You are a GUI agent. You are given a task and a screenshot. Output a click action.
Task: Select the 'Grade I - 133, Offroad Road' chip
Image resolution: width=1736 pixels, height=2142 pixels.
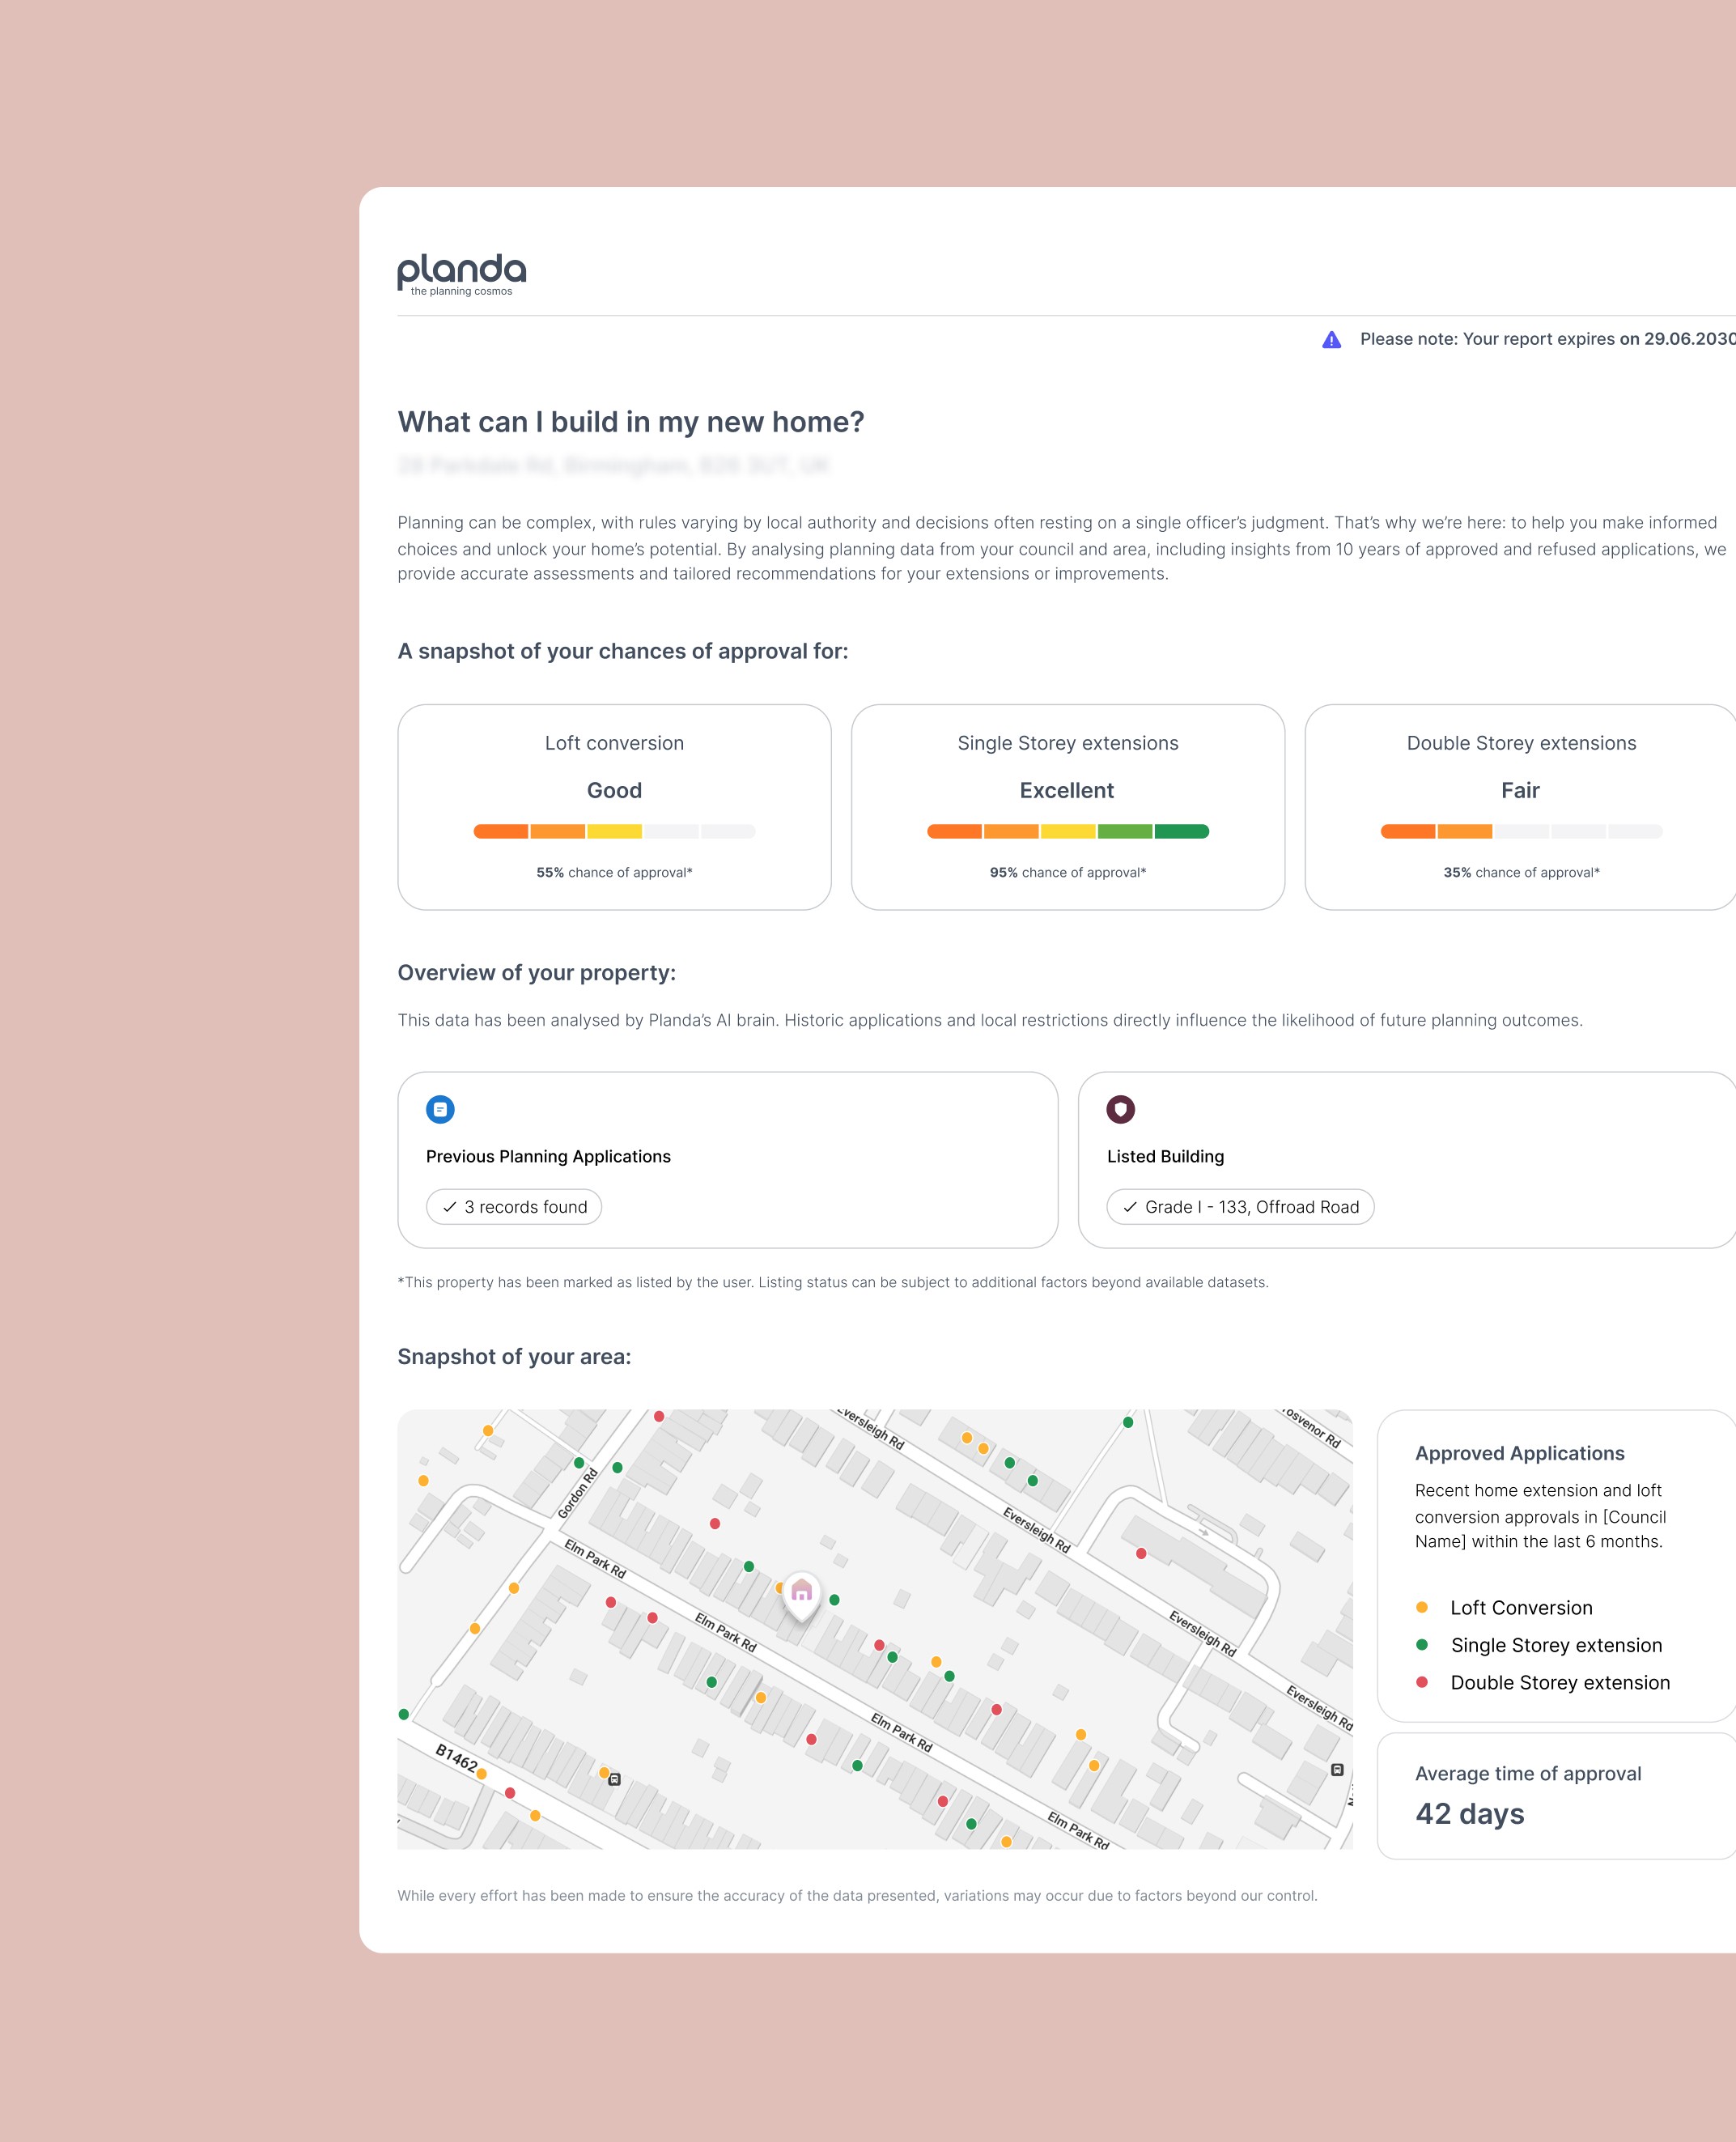1240,1207
